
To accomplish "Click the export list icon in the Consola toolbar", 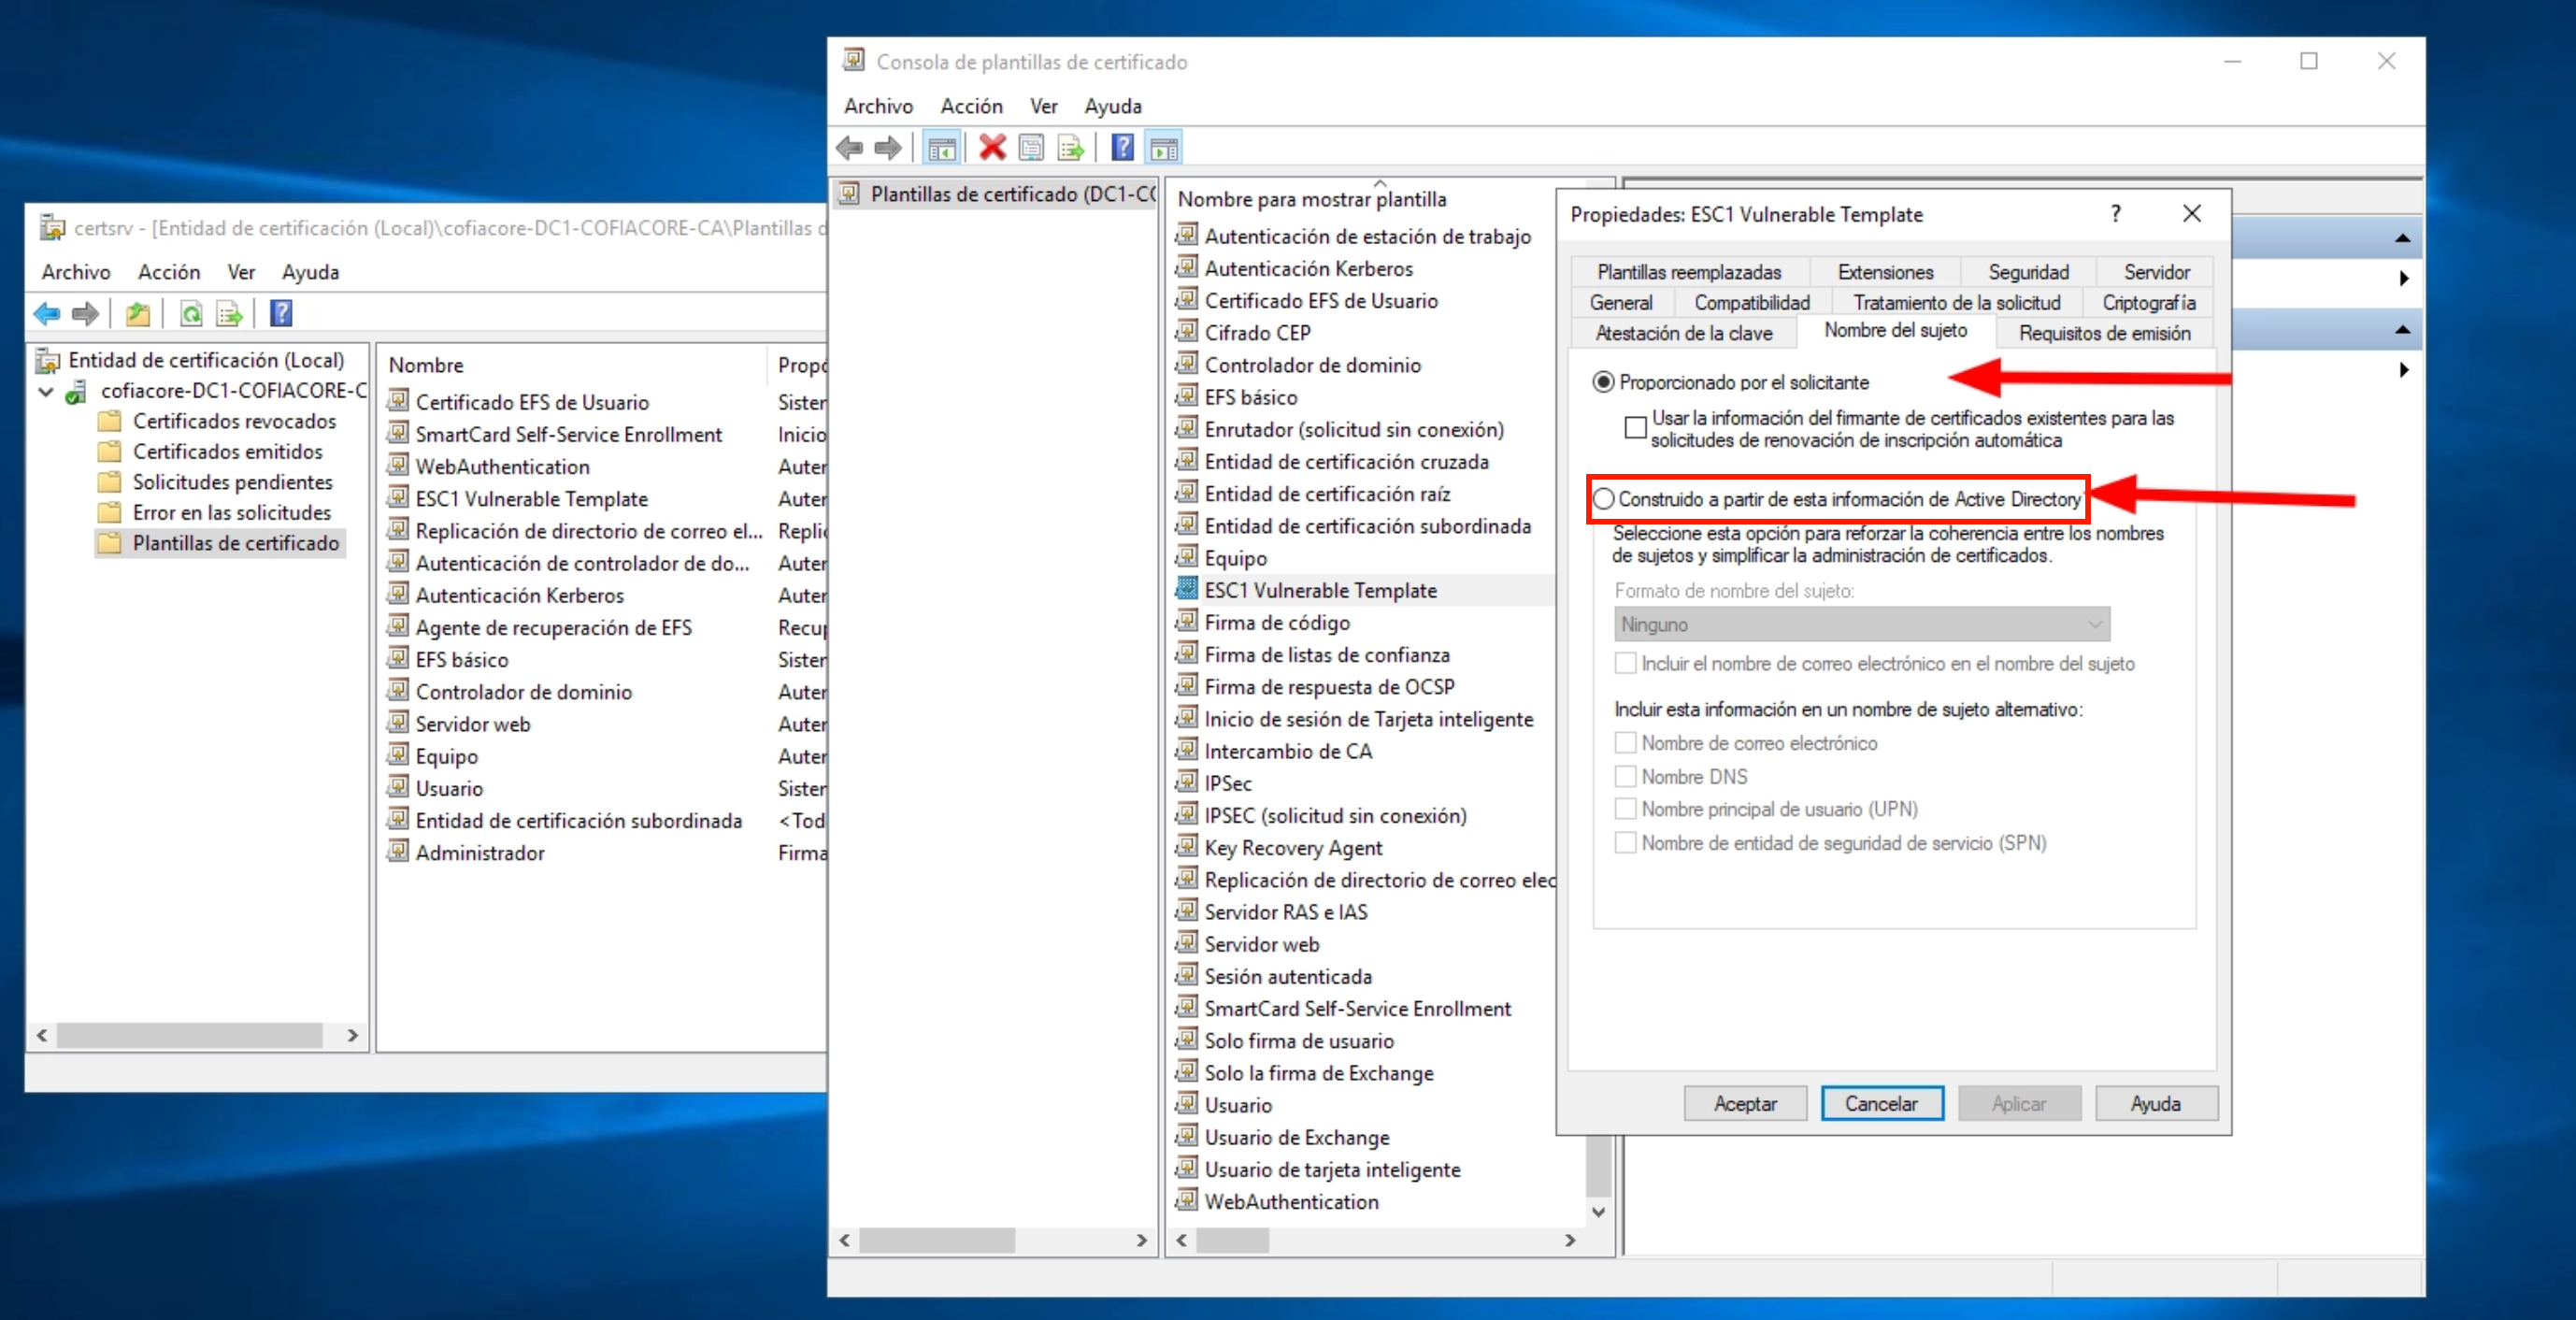I will click(x=1071, y=148).
